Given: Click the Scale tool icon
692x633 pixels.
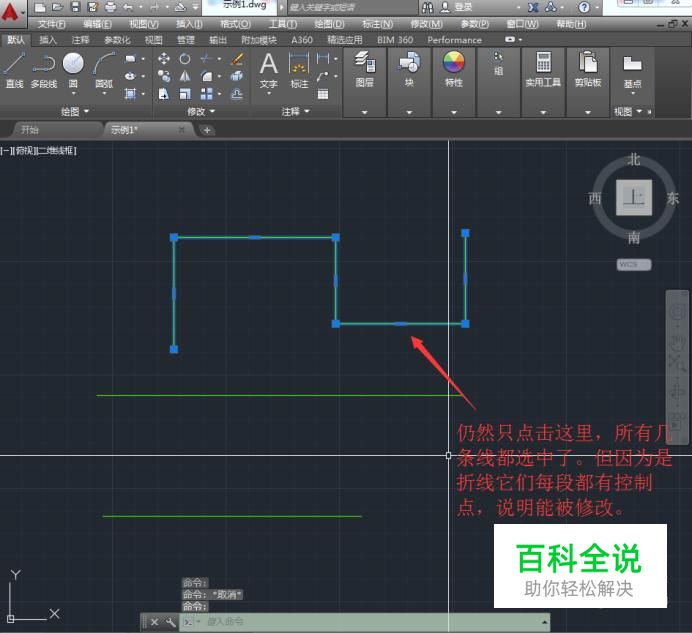Looking at the screenshot, I should tap(185, 94).
